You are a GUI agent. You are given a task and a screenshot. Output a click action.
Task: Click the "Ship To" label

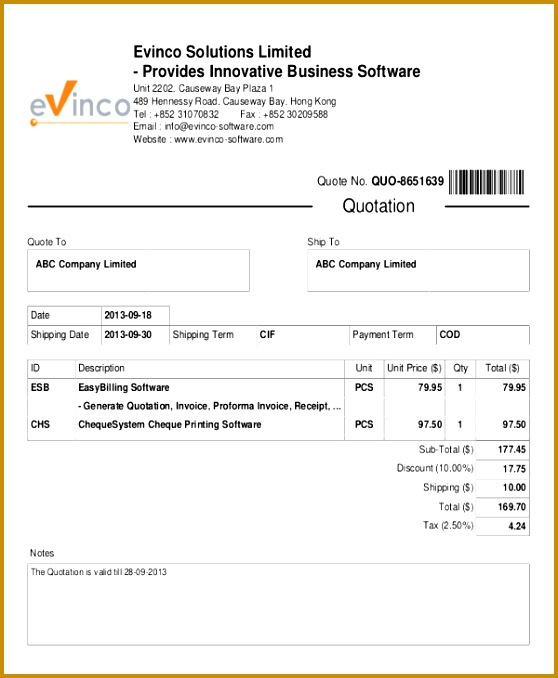324,242
